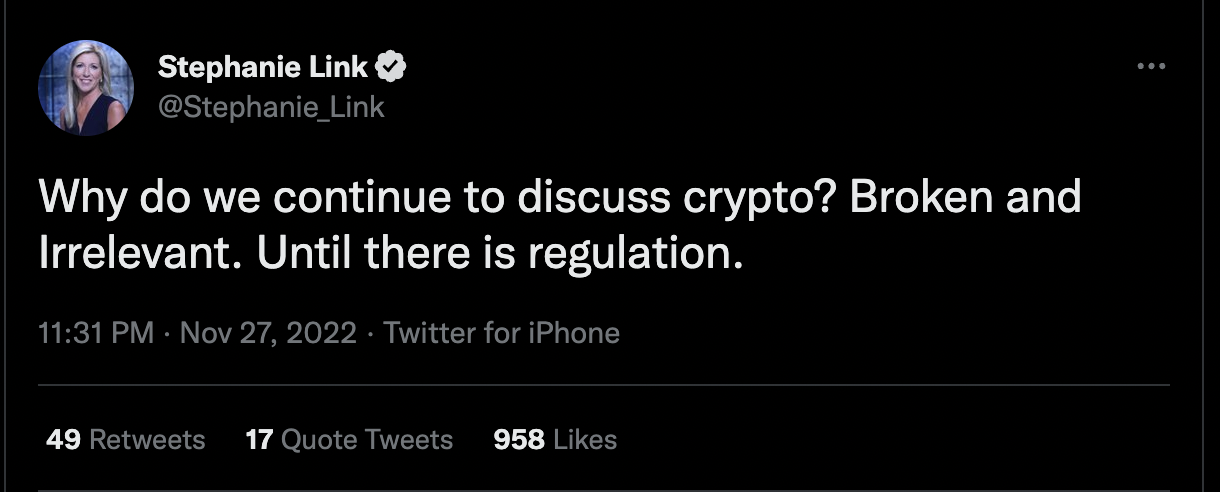Viewport: 1220px width, 492px height.
Task: Open the Twitter for iPhone source link
Action: coord(502,333)
